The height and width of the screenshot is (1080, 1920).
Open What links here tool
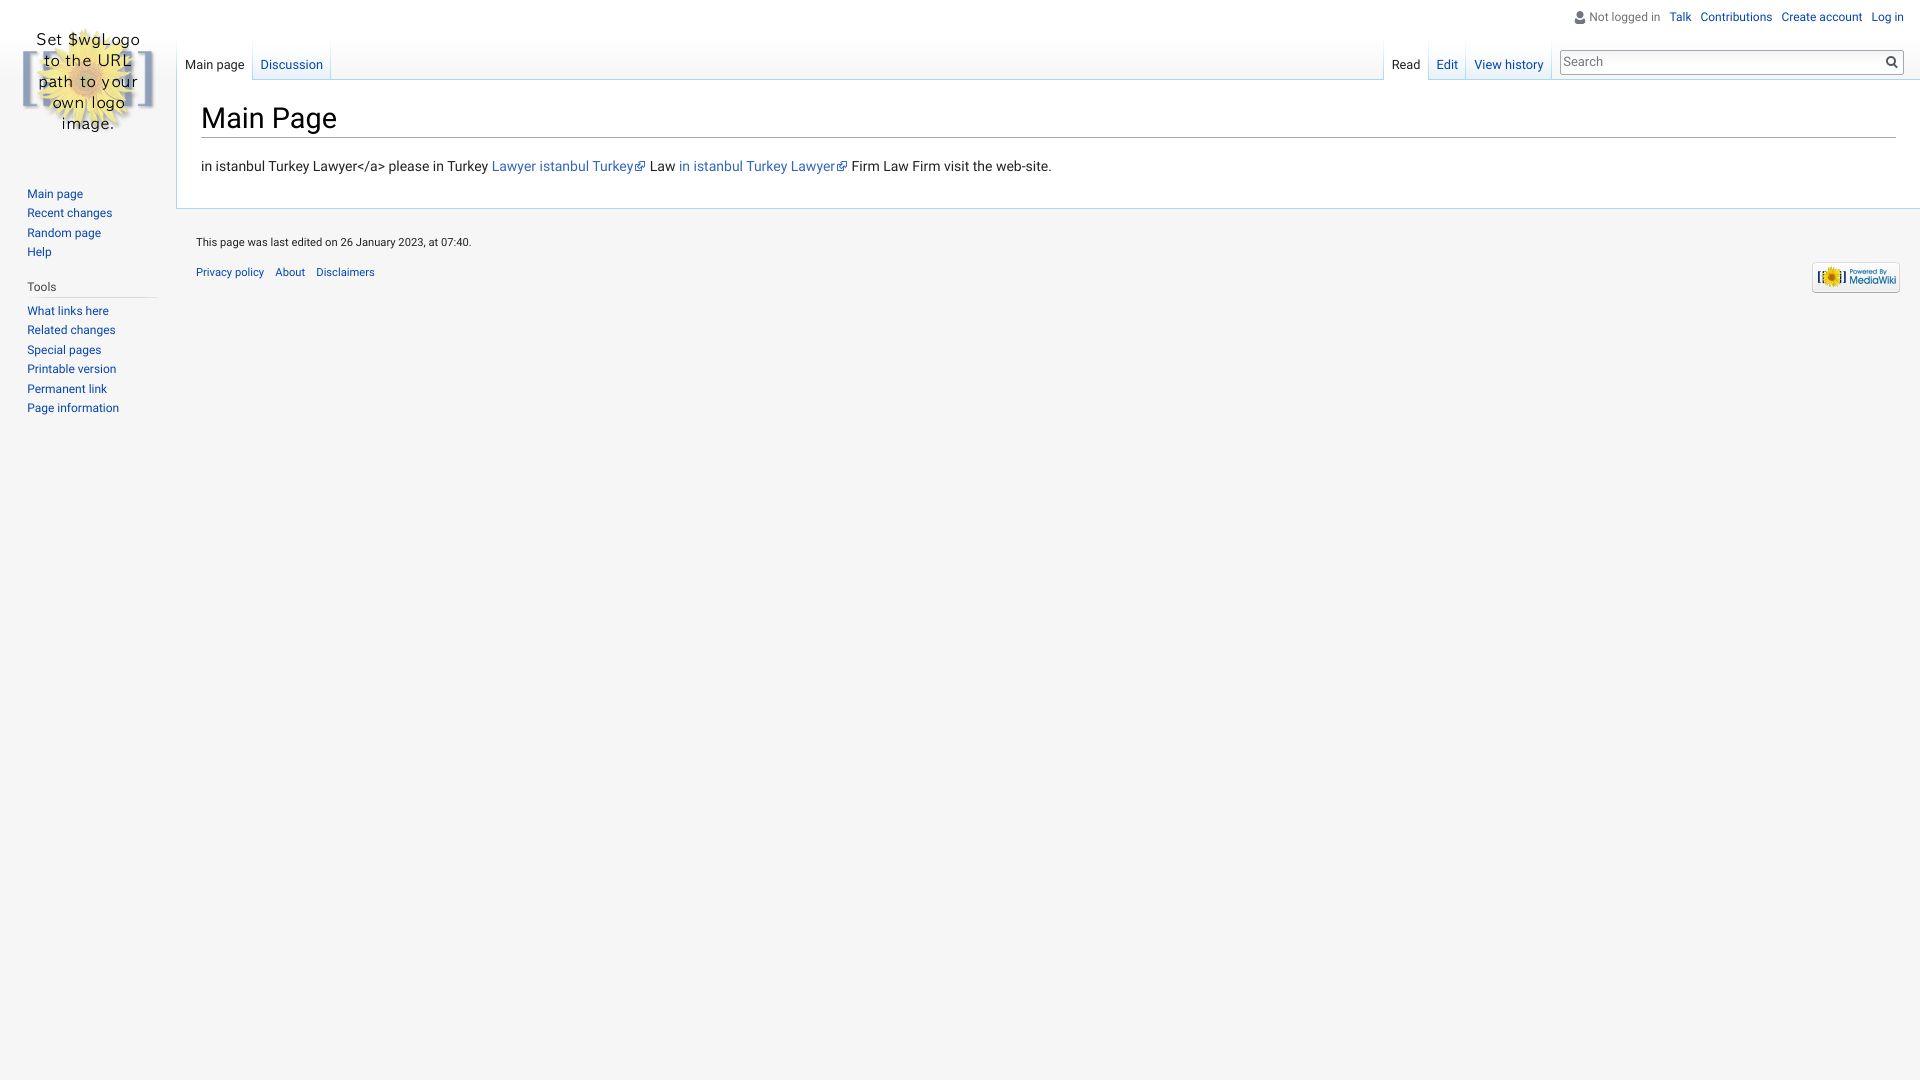(x=68, y=311)
